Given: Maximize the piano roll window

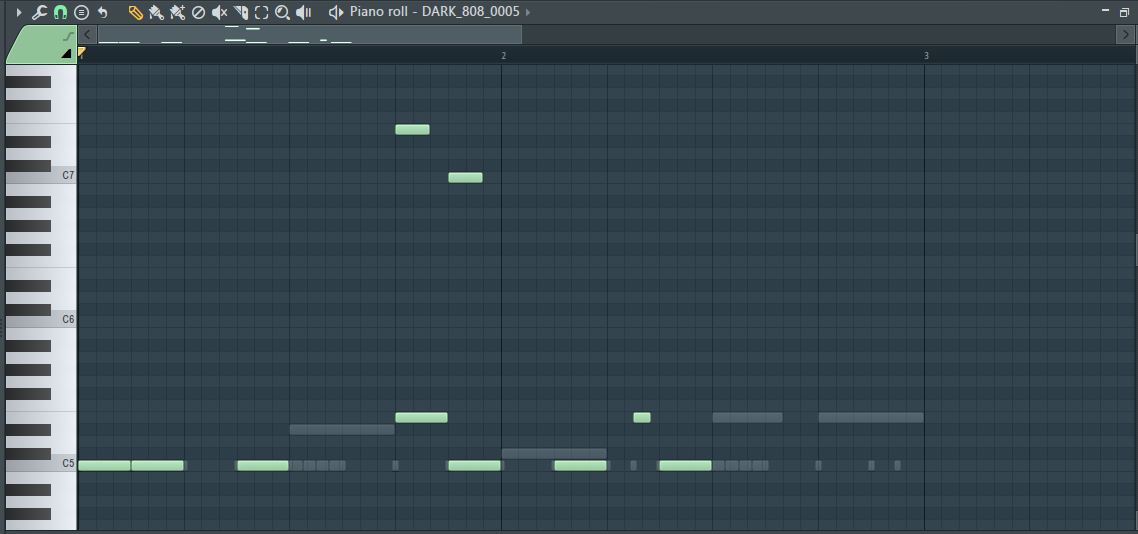Looking at the screenshot, I should coord(1125,12).
